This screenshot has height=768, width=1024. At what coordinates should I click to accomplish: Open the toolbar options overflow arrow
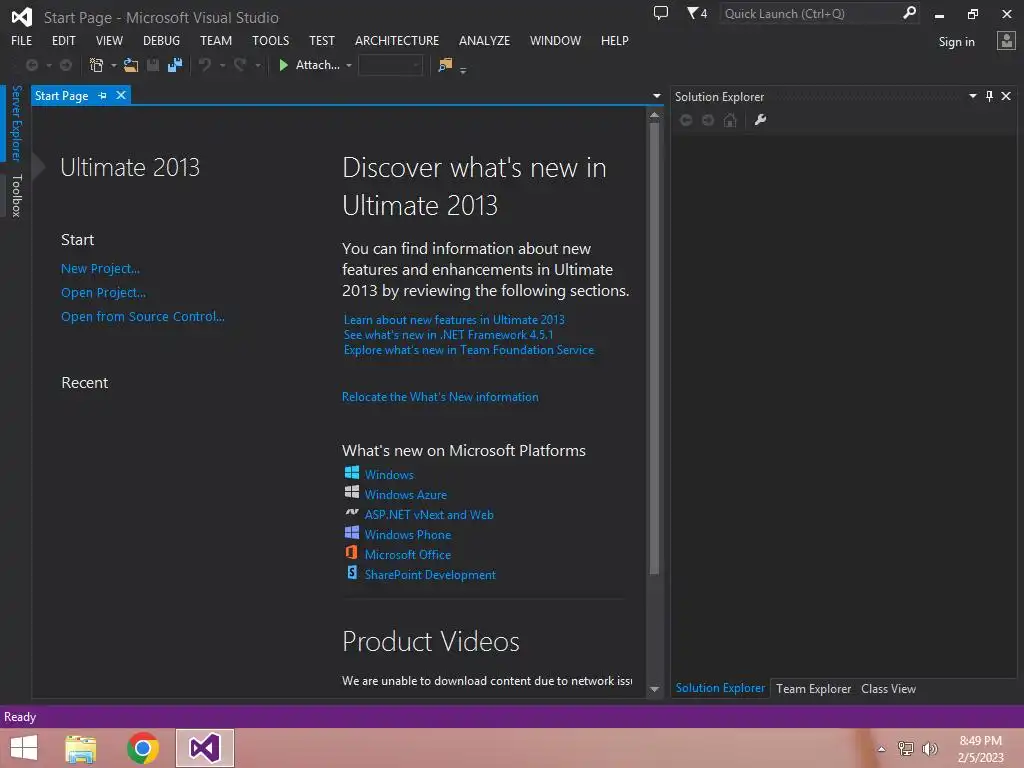coord(463,70)
